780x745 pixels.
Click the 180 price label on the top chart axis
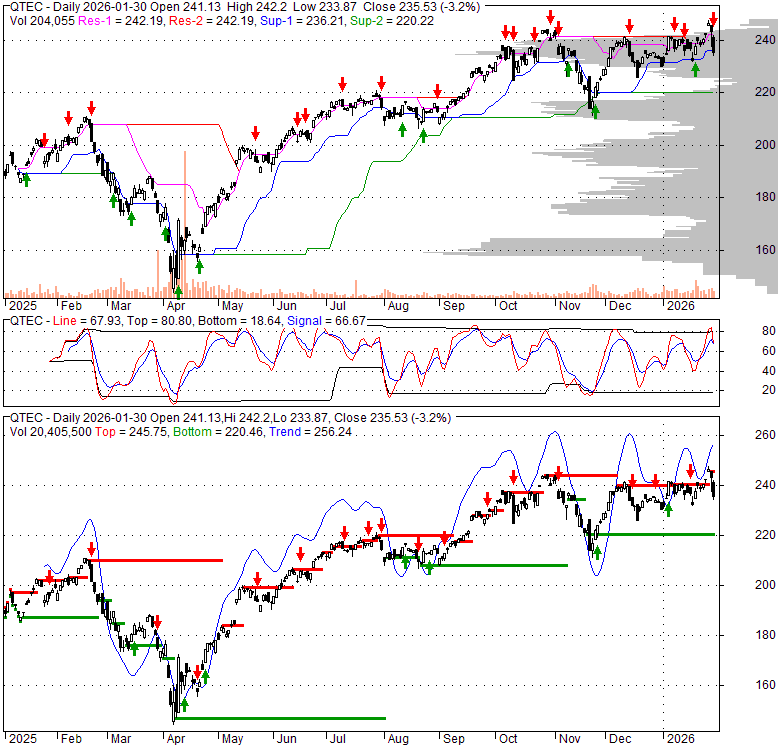point(765,197)
